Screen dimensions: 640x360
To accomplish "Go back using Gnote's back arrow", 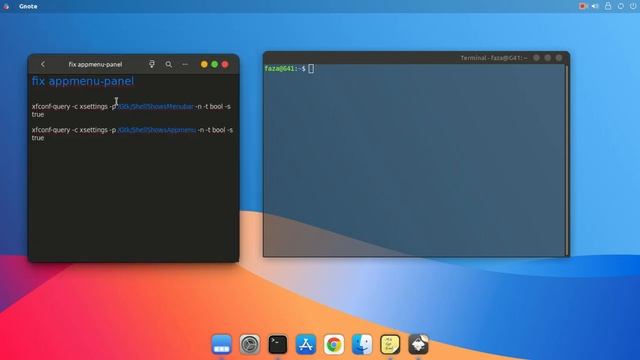I will 43,64.
